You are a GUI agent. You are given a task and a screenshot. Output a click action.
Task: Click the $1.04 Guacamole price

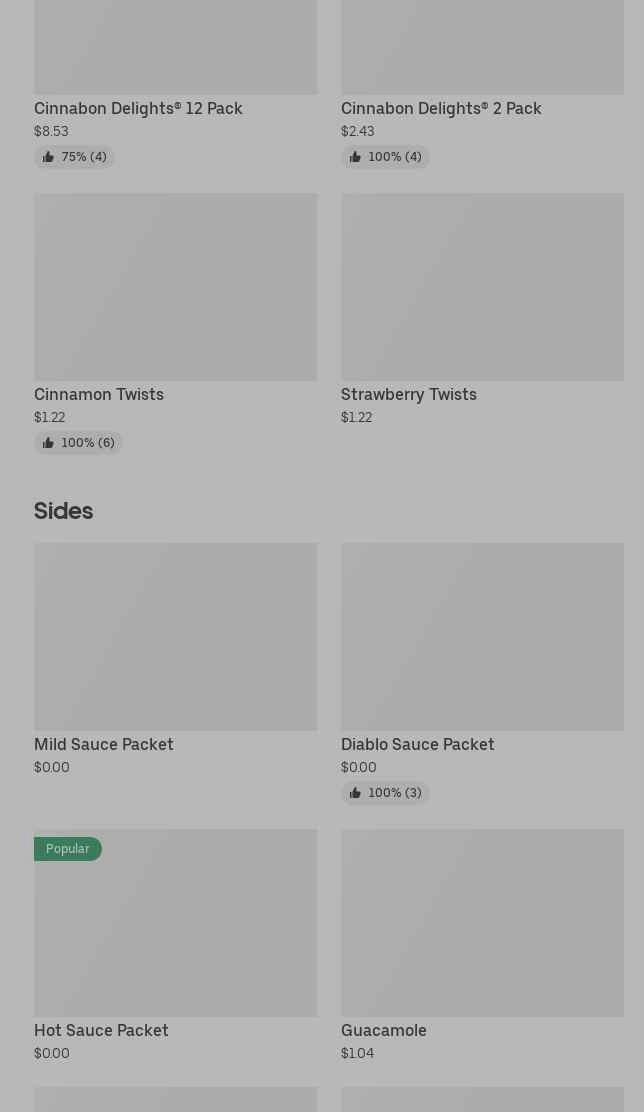(x=357, y=1053)
